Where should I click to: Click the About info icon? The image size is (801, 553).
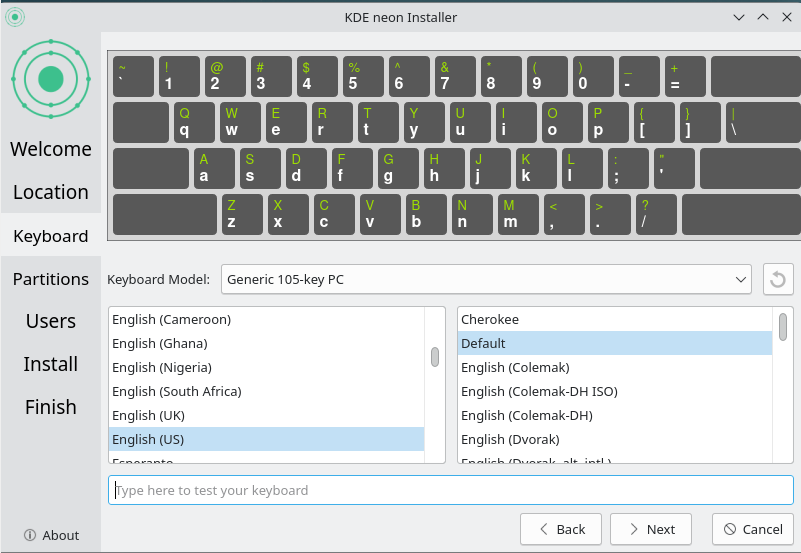click(30, 535)
